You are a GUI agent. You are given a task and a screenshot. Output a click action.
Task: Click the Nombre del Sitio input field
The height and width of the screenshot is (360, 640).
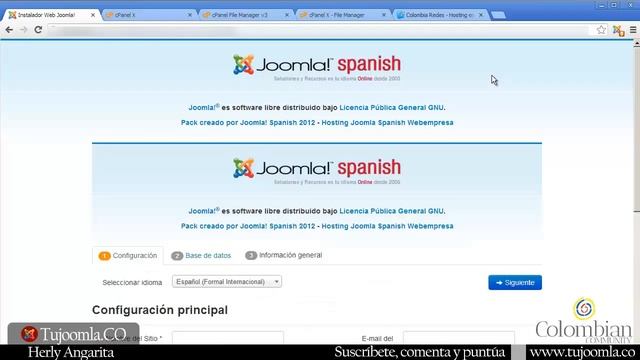228,338
